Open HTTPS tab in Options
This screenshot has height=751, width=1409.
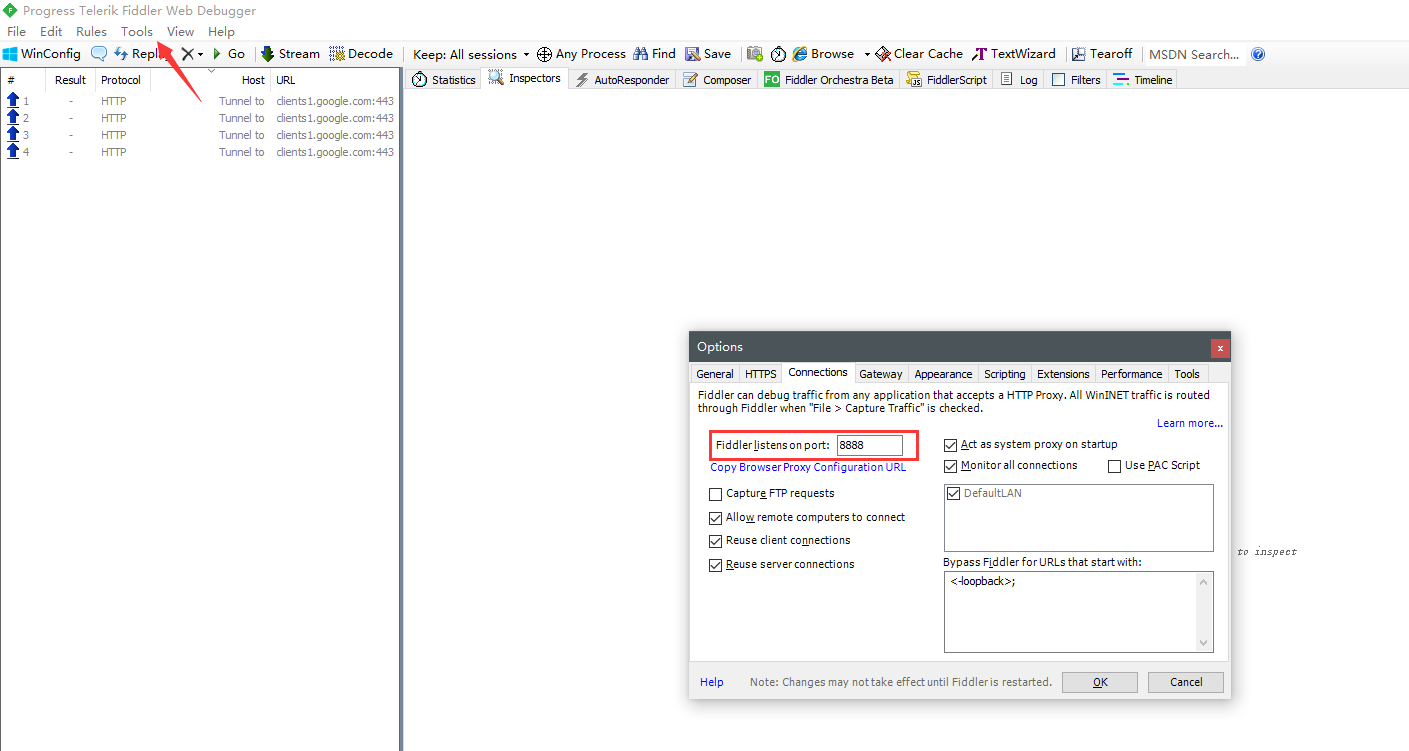760,374
